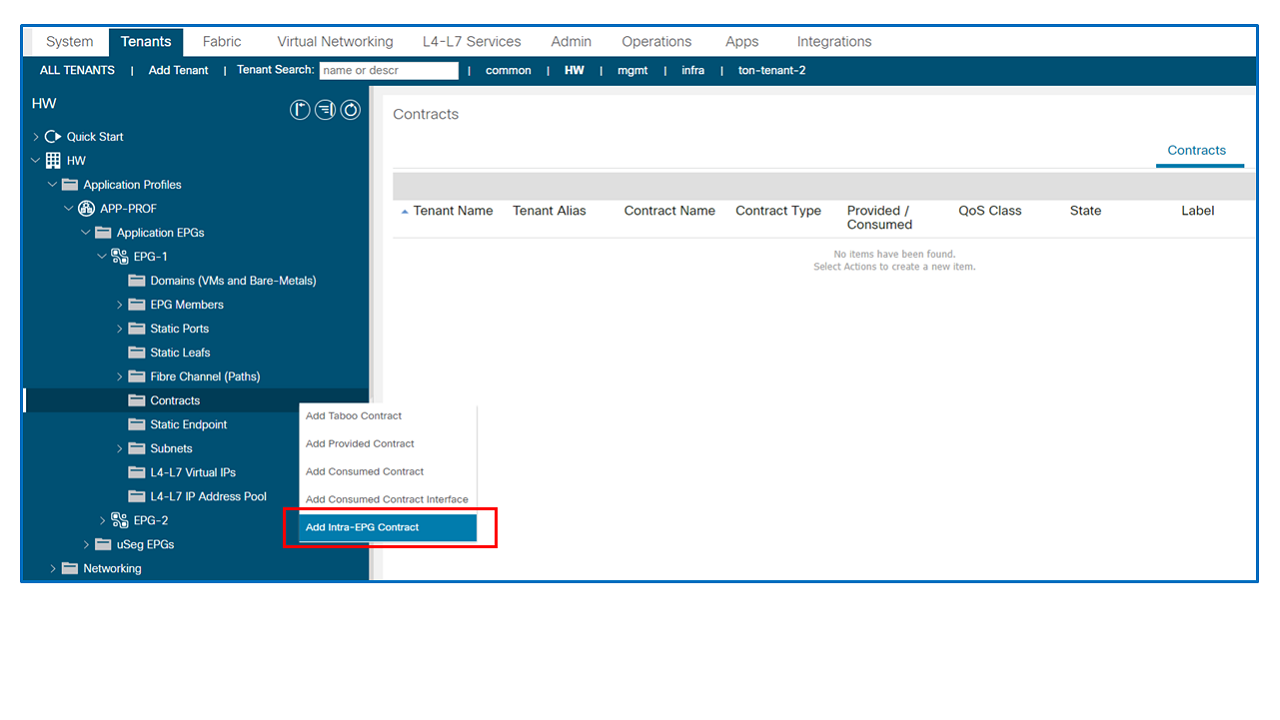Viewport: 1280px width, 720px height.
Task: Click Add Tenant link
Action: point(179,71)
